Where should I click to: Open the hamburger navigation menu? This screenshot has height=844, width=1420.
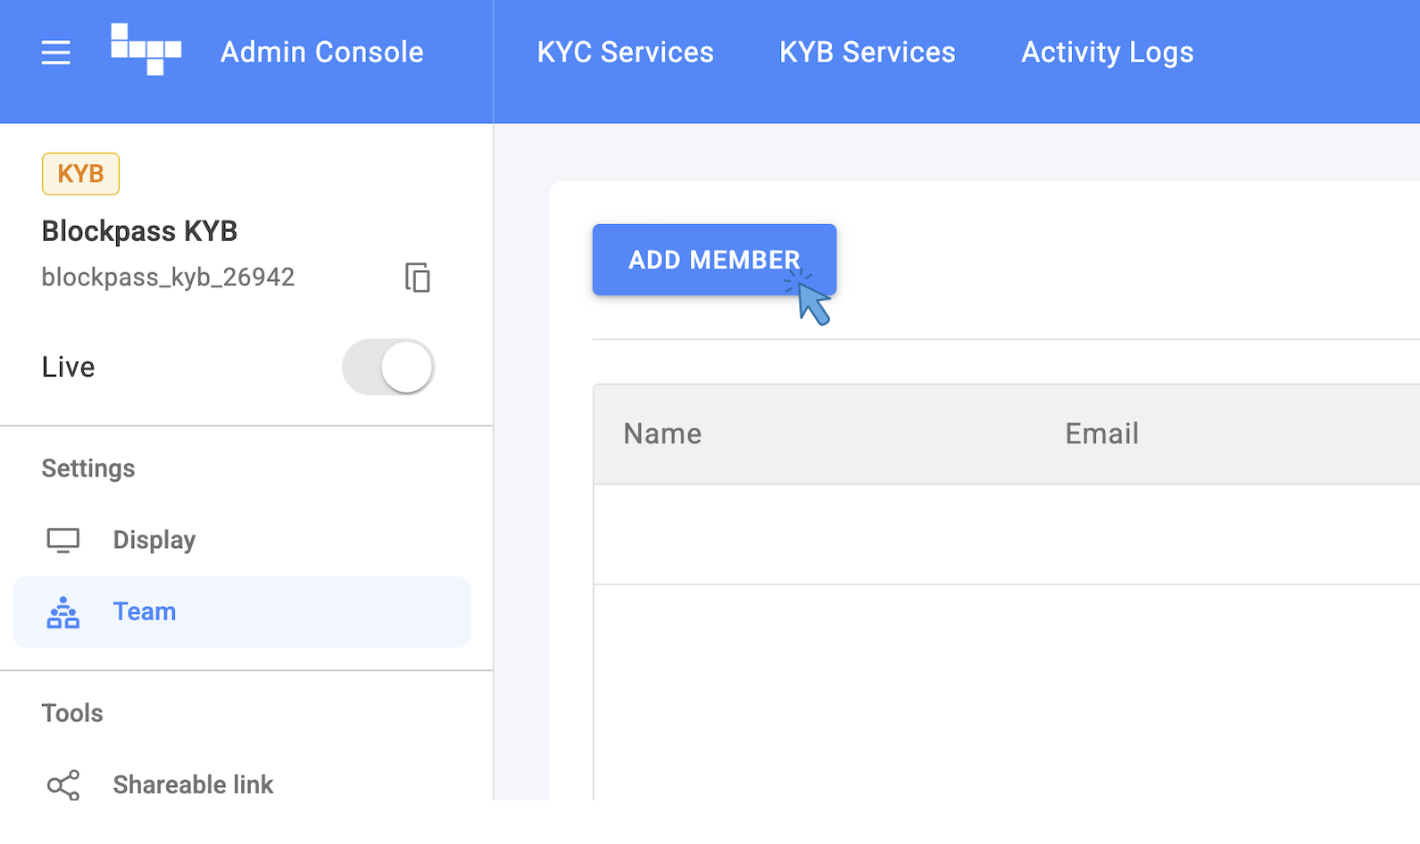pos(56,52)
